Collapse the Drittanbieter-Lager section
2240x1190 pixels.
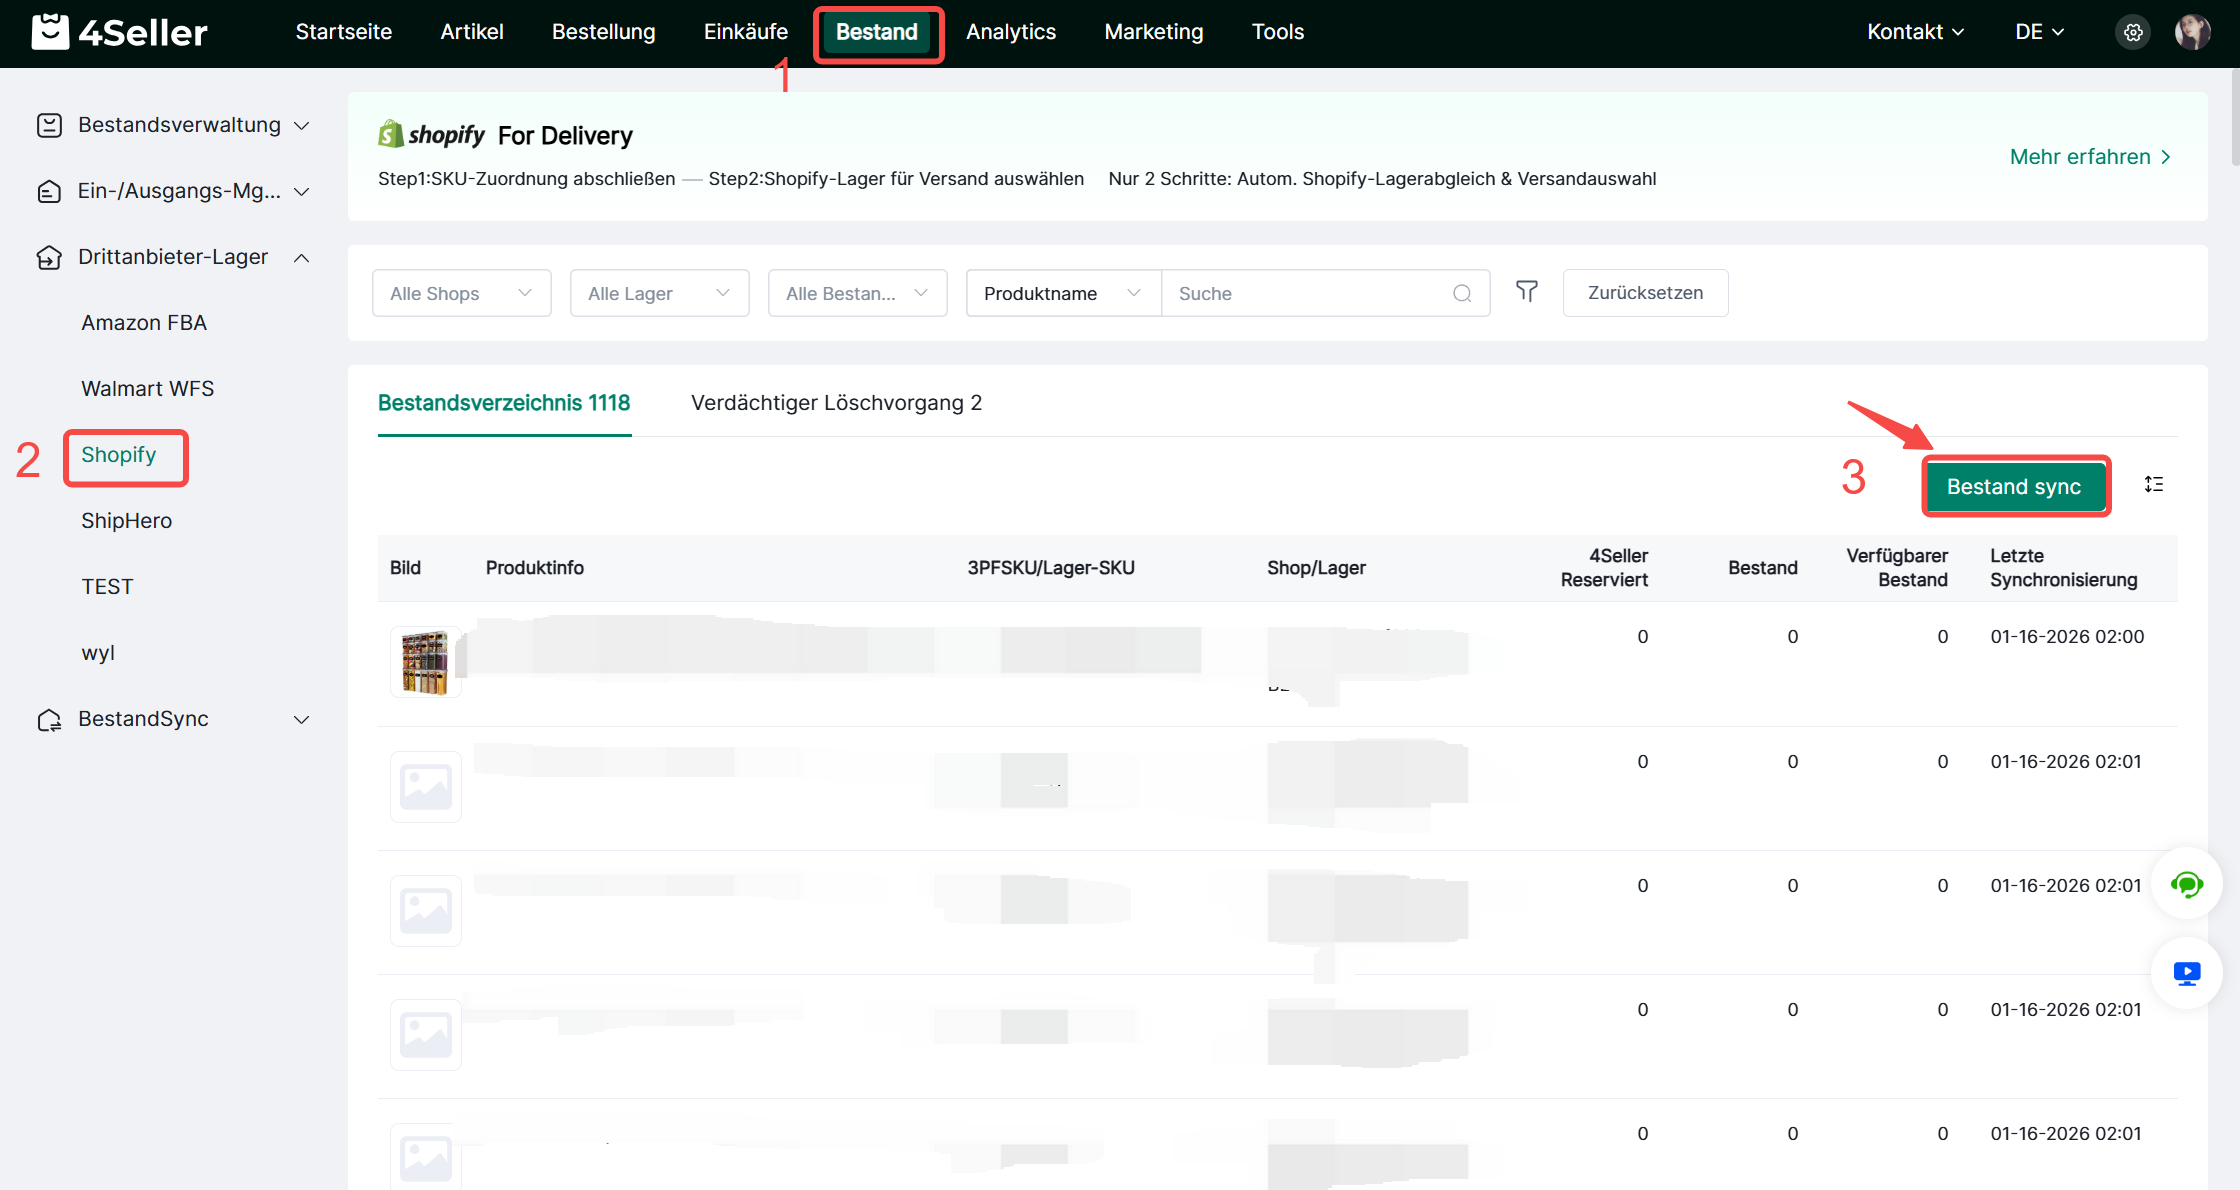174,257
